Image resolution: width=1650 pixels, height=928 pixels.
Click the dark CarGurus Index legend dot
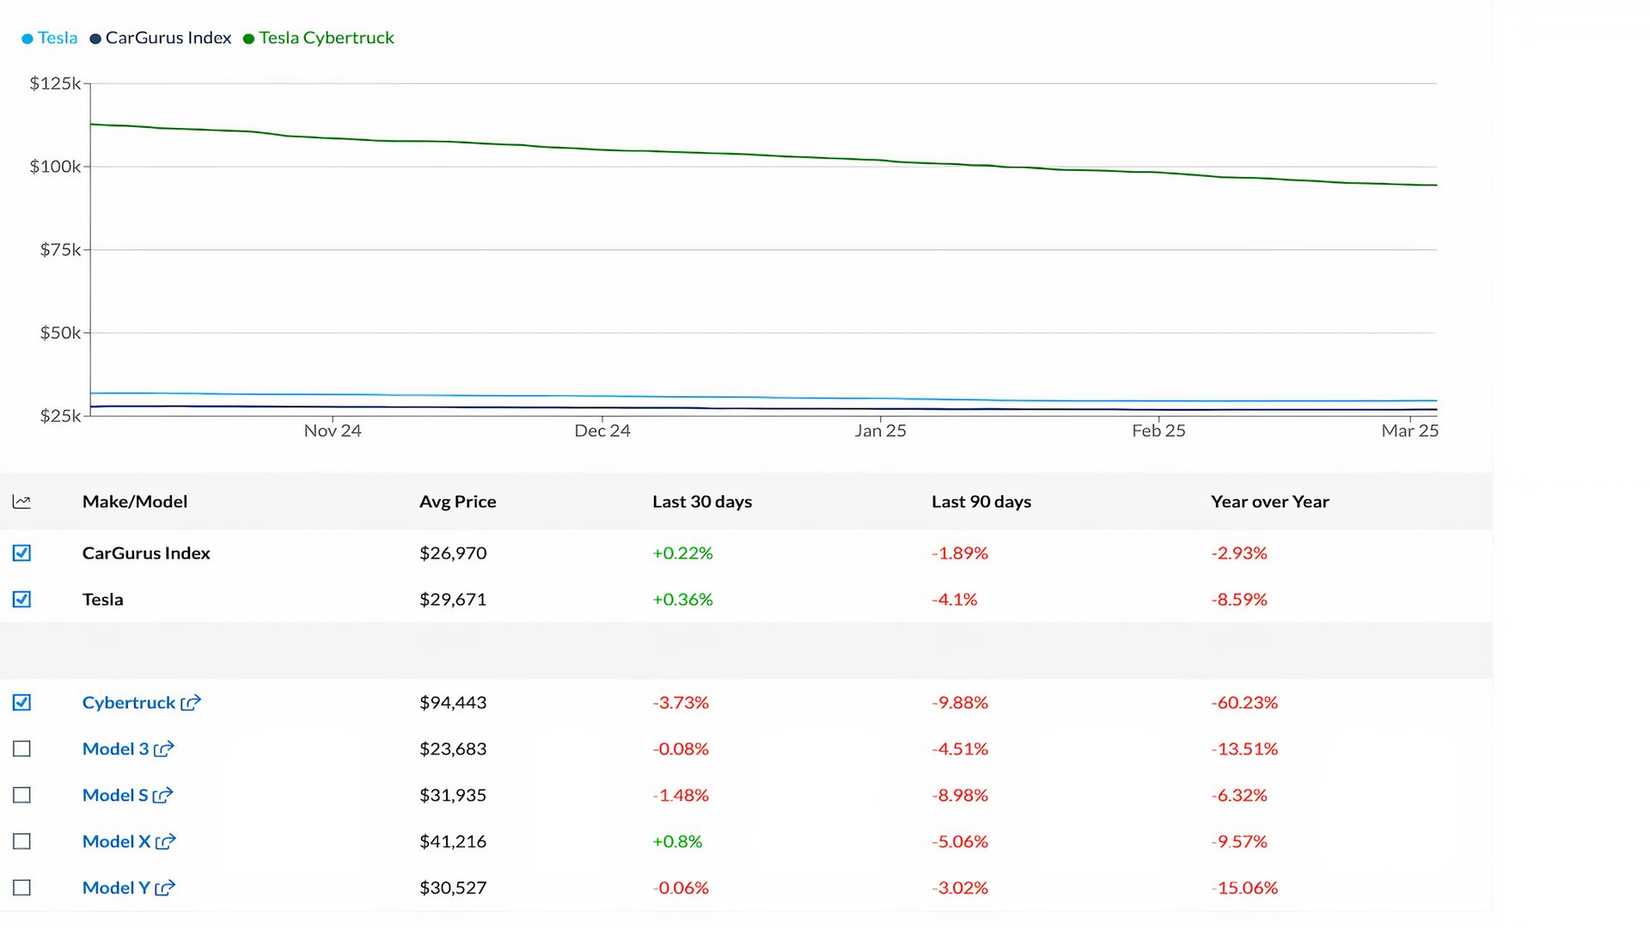click(95, 39)
